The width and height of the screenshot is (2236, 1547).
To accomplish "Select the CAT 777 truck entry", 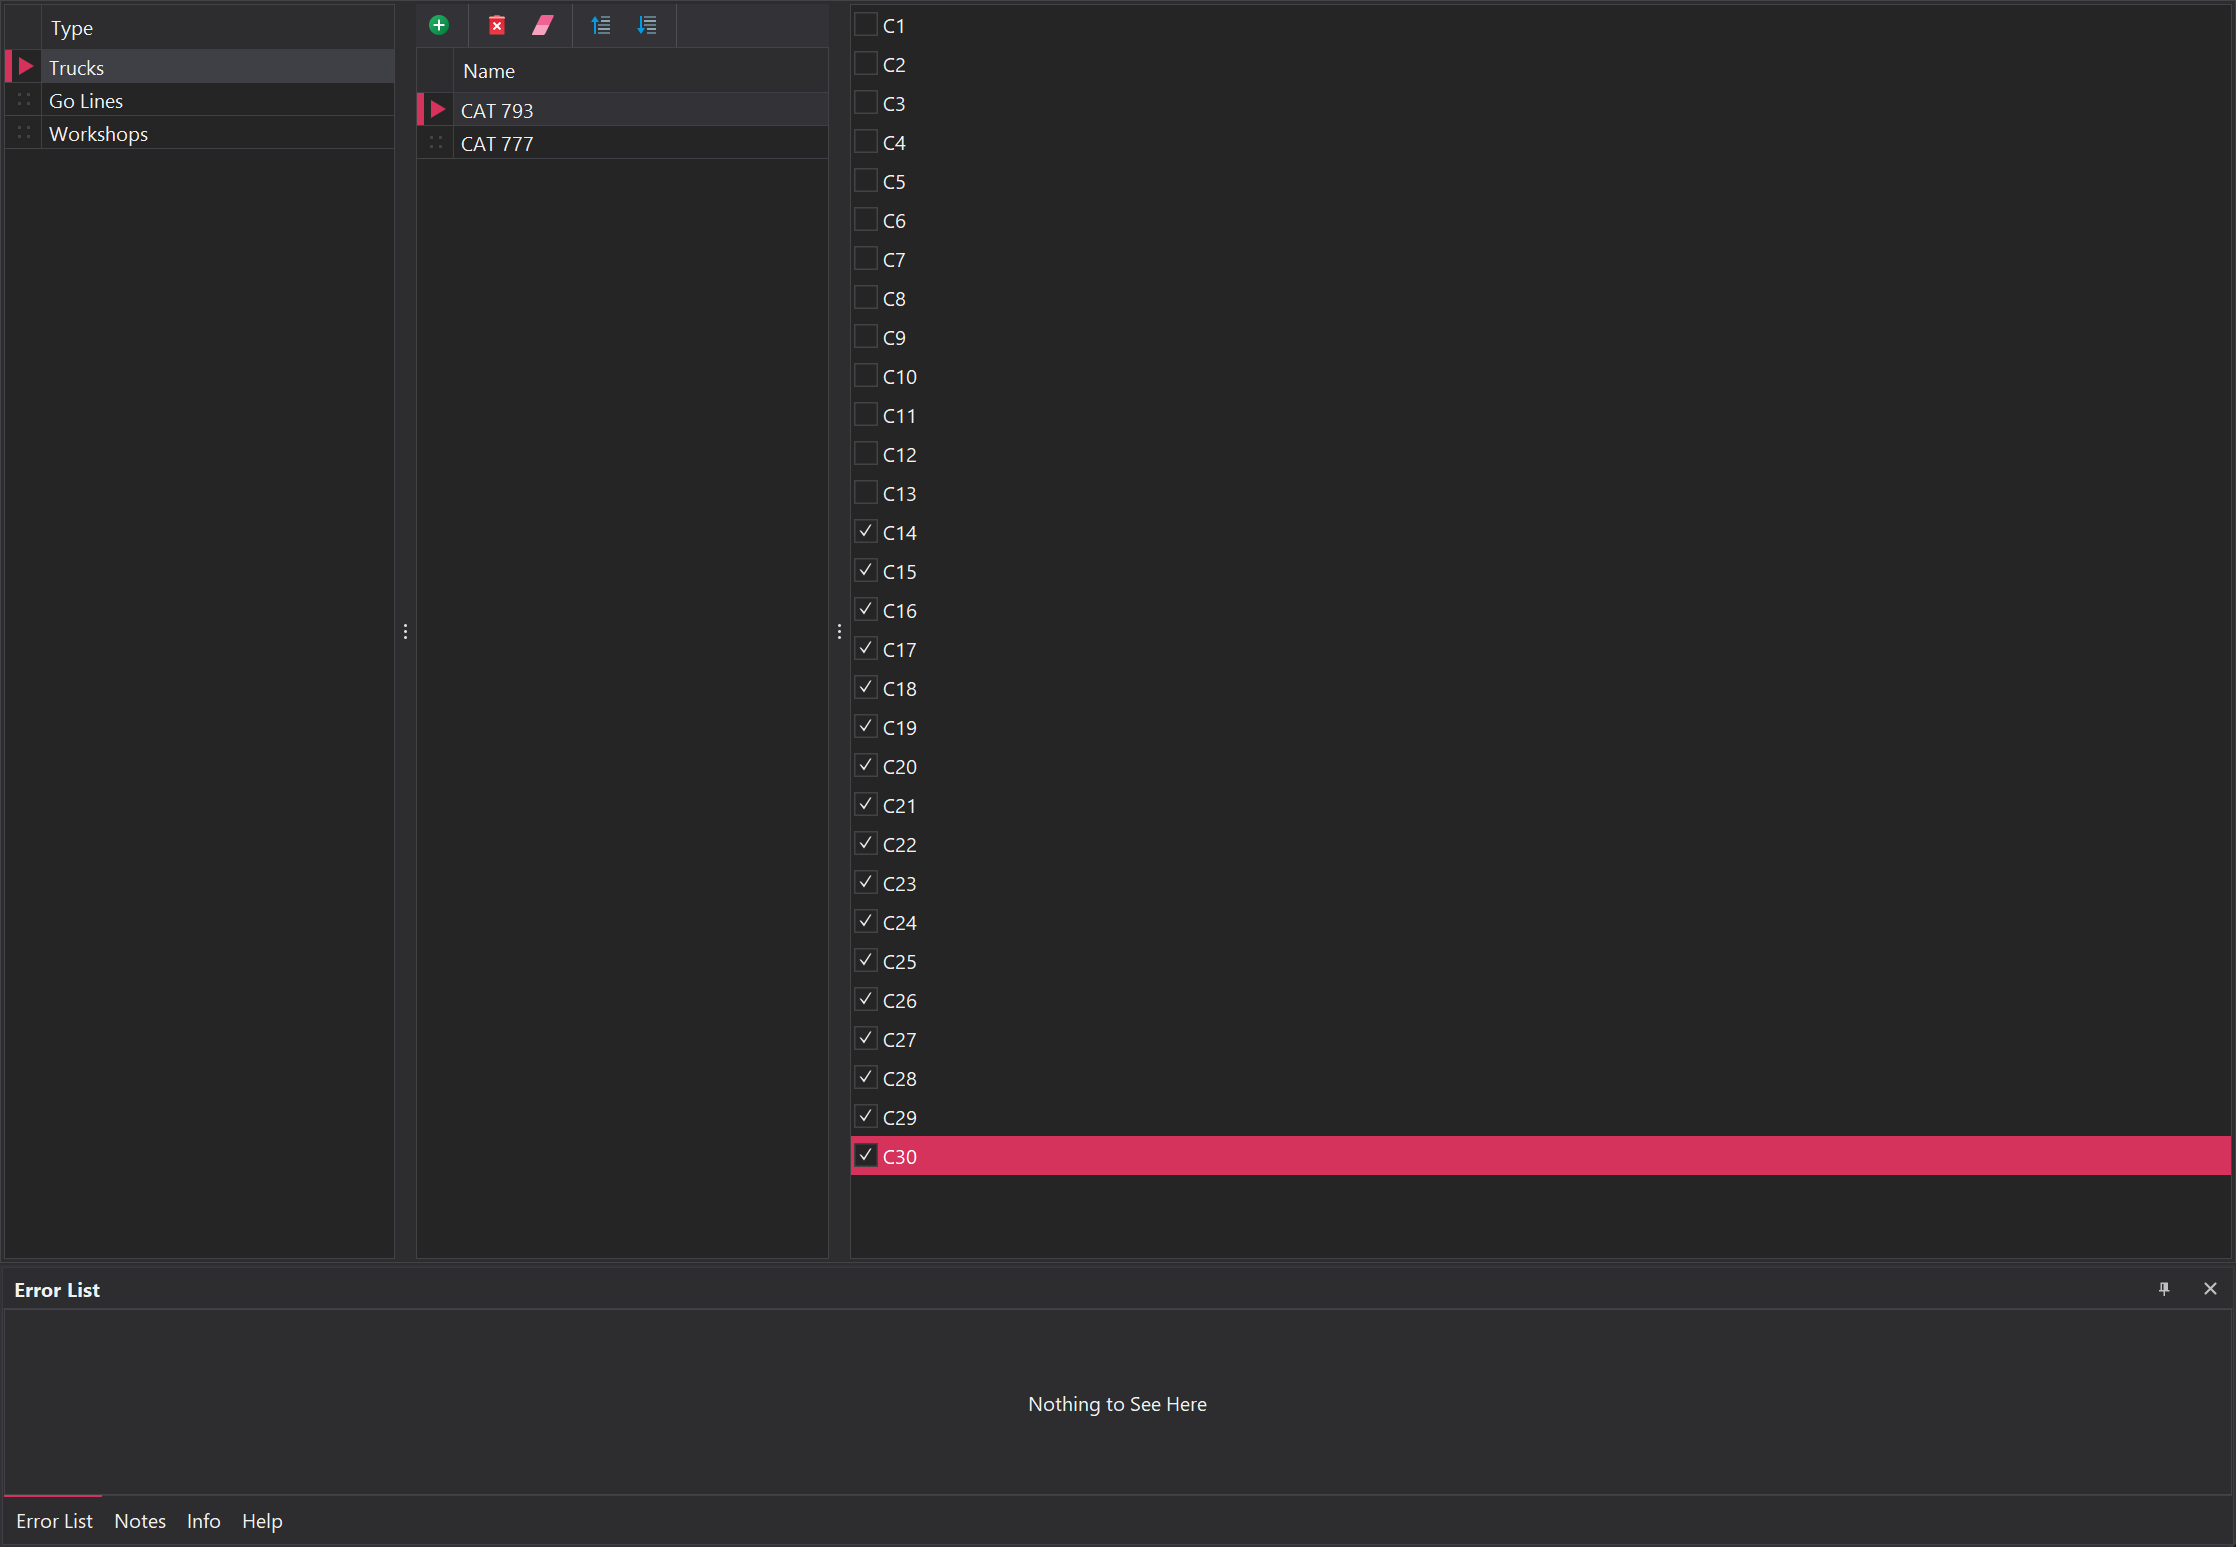I will 497,144.
